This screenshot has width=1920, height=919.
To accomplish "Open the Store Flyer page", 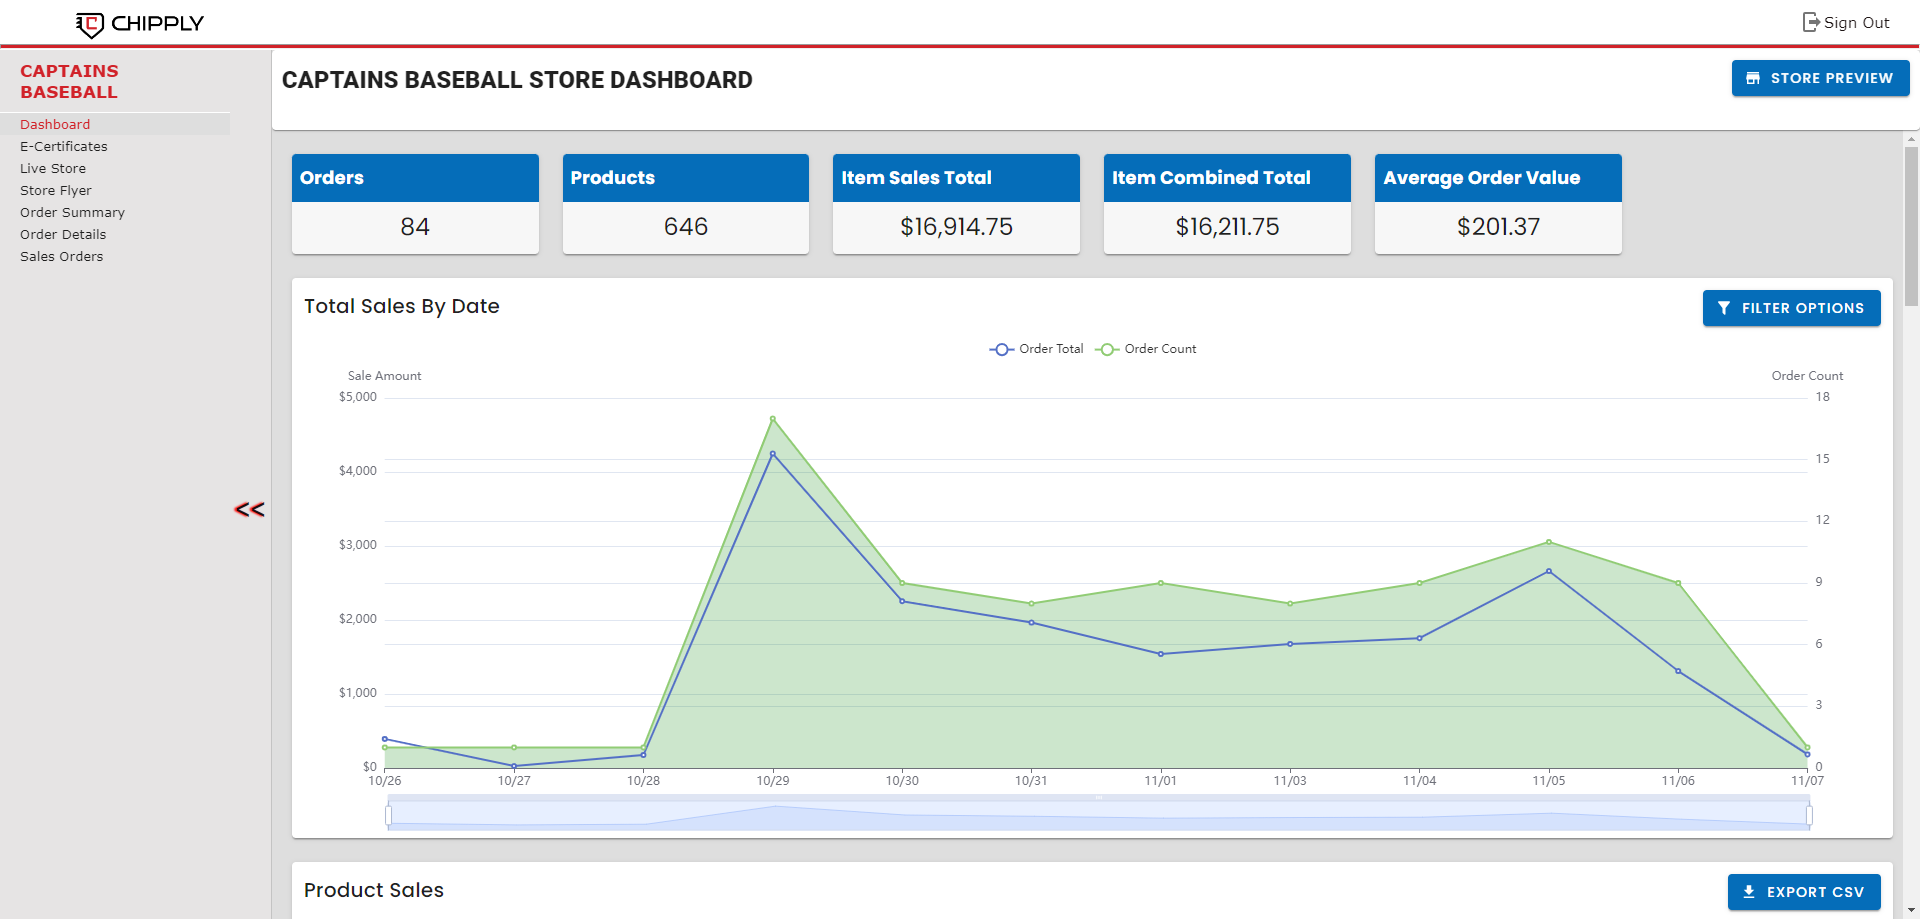I will pyautogui.click(x=56, y=190).
